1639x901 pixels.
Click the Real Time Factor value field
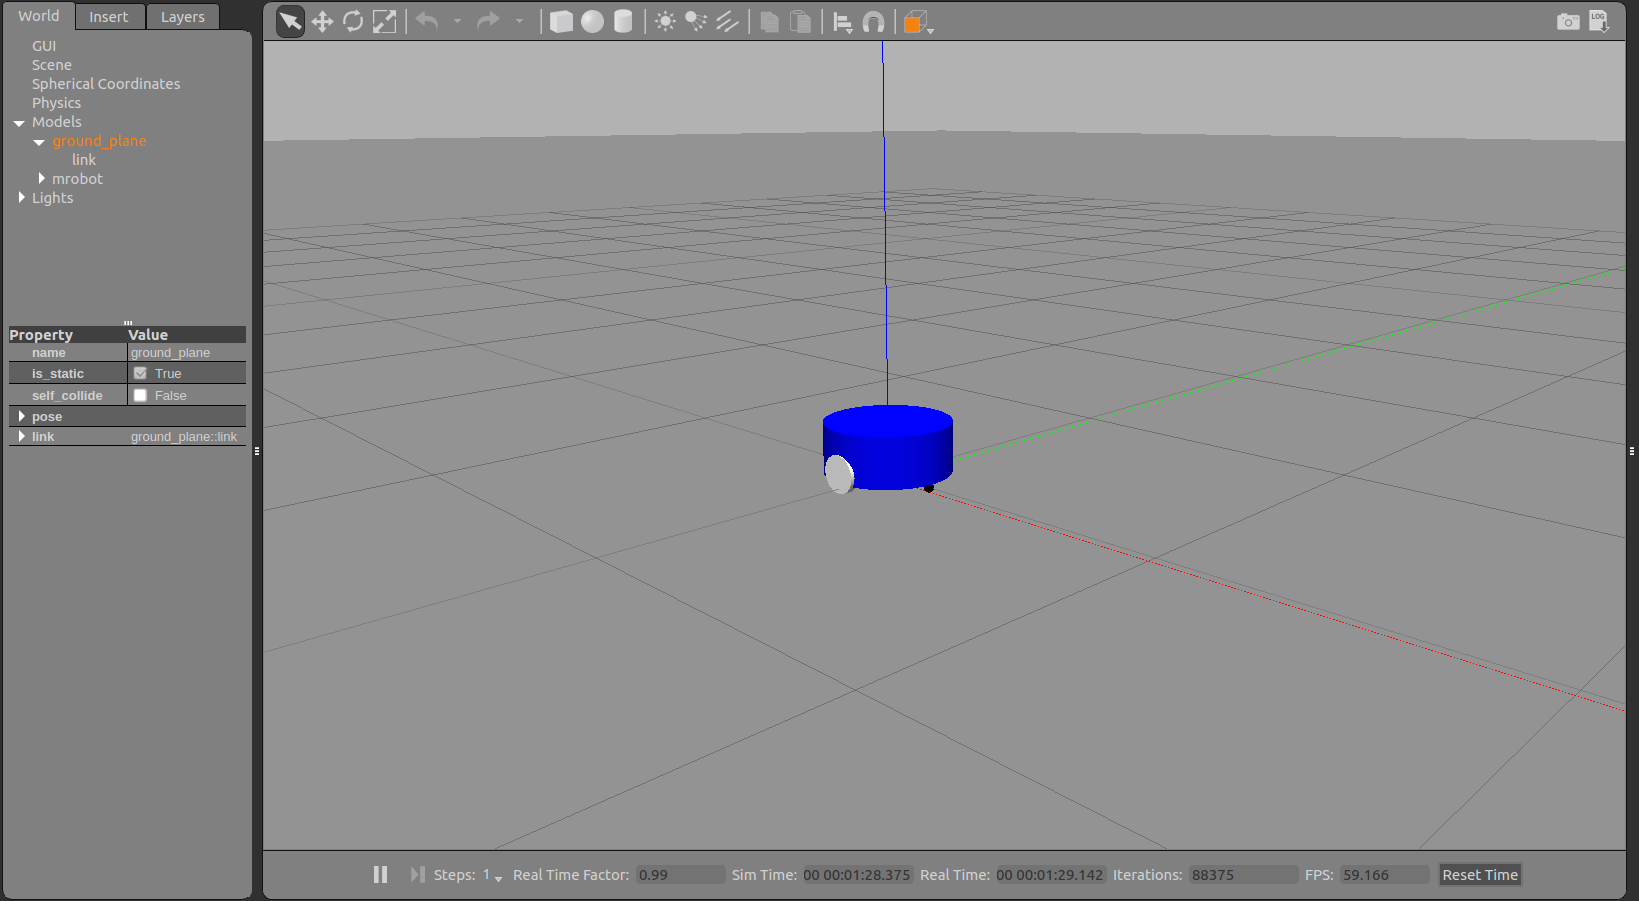tap(680, 874)
